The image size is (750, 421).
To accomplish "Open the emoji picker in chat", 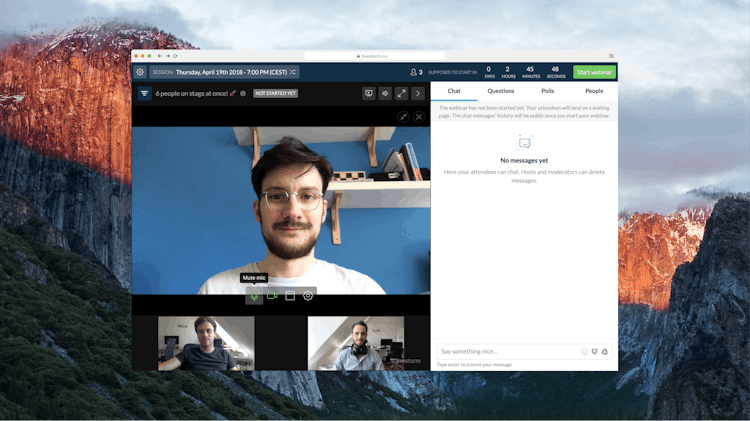I will pyautogui.click(x=584, y=351).
